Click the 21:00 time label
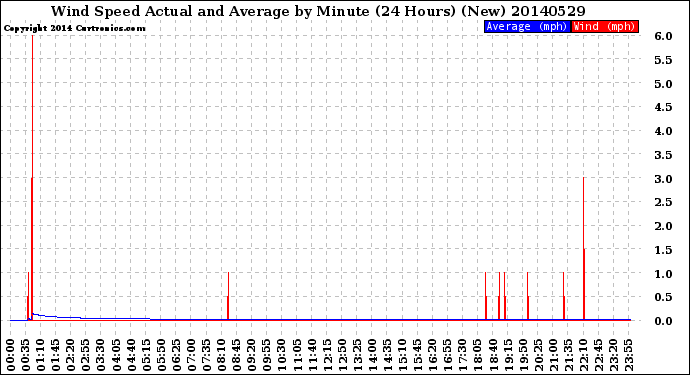This screenshot has width=690, height=375. point(553,355)
